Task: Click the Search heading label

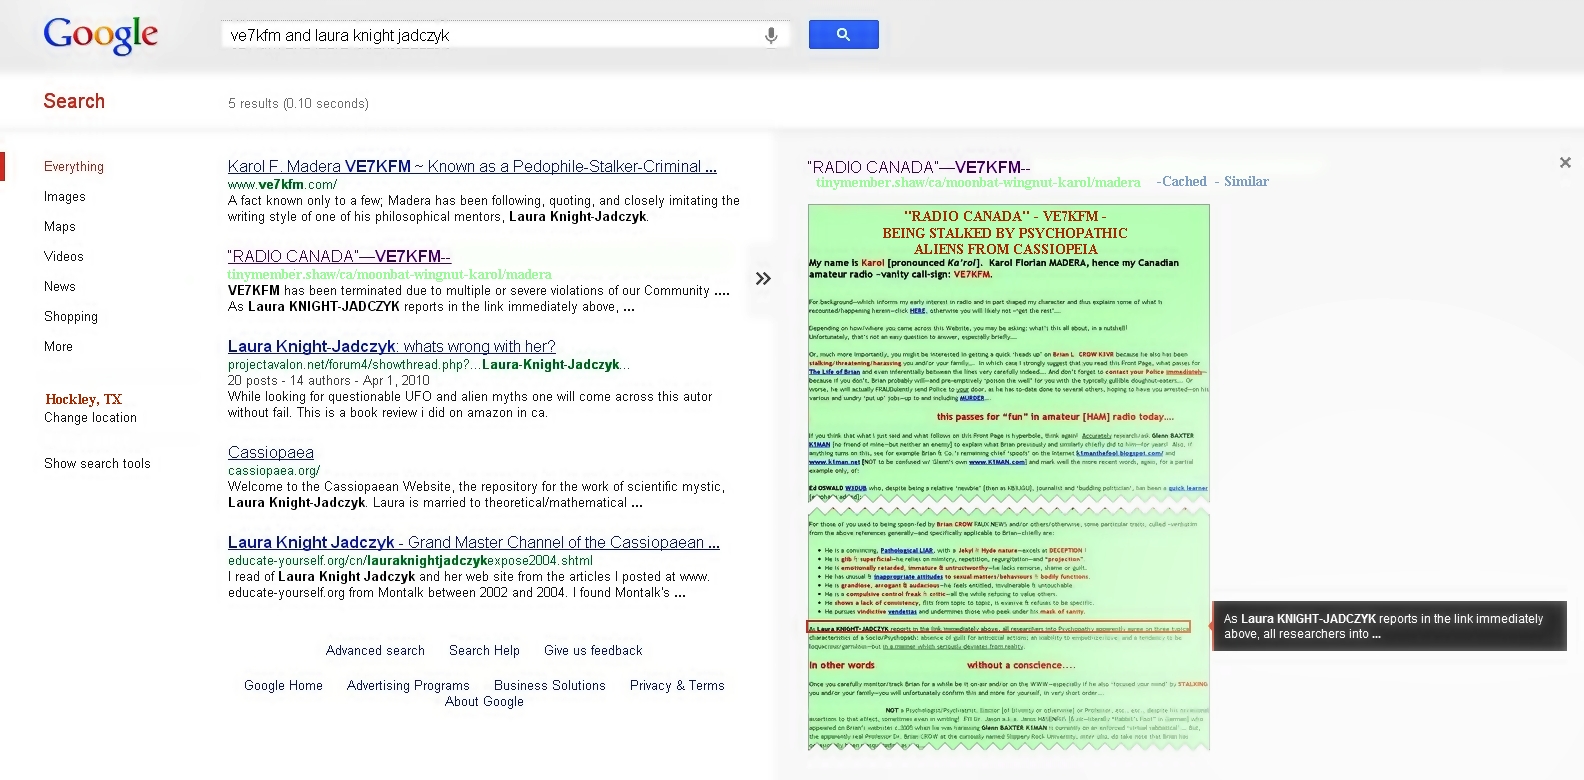Action: (74, 101)
